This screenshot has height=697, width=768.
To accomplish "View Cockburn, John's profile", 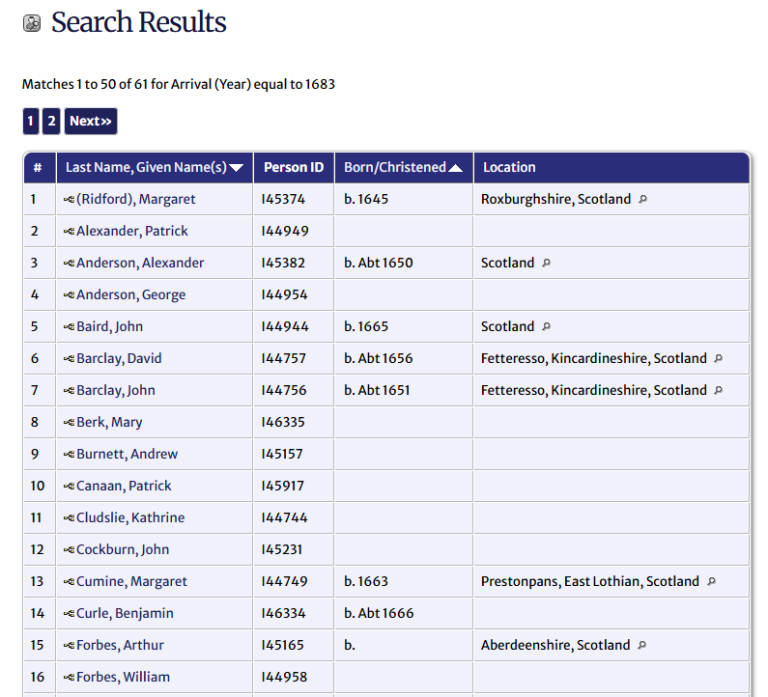I will [x=123, y=549].
